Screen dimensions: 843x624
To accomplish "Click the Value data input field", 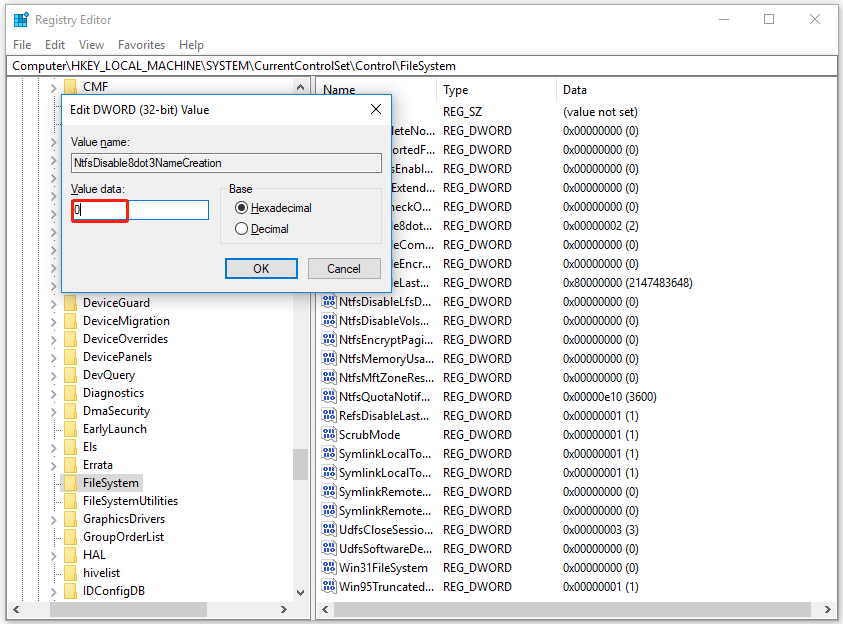I will [x=140, y=210].
